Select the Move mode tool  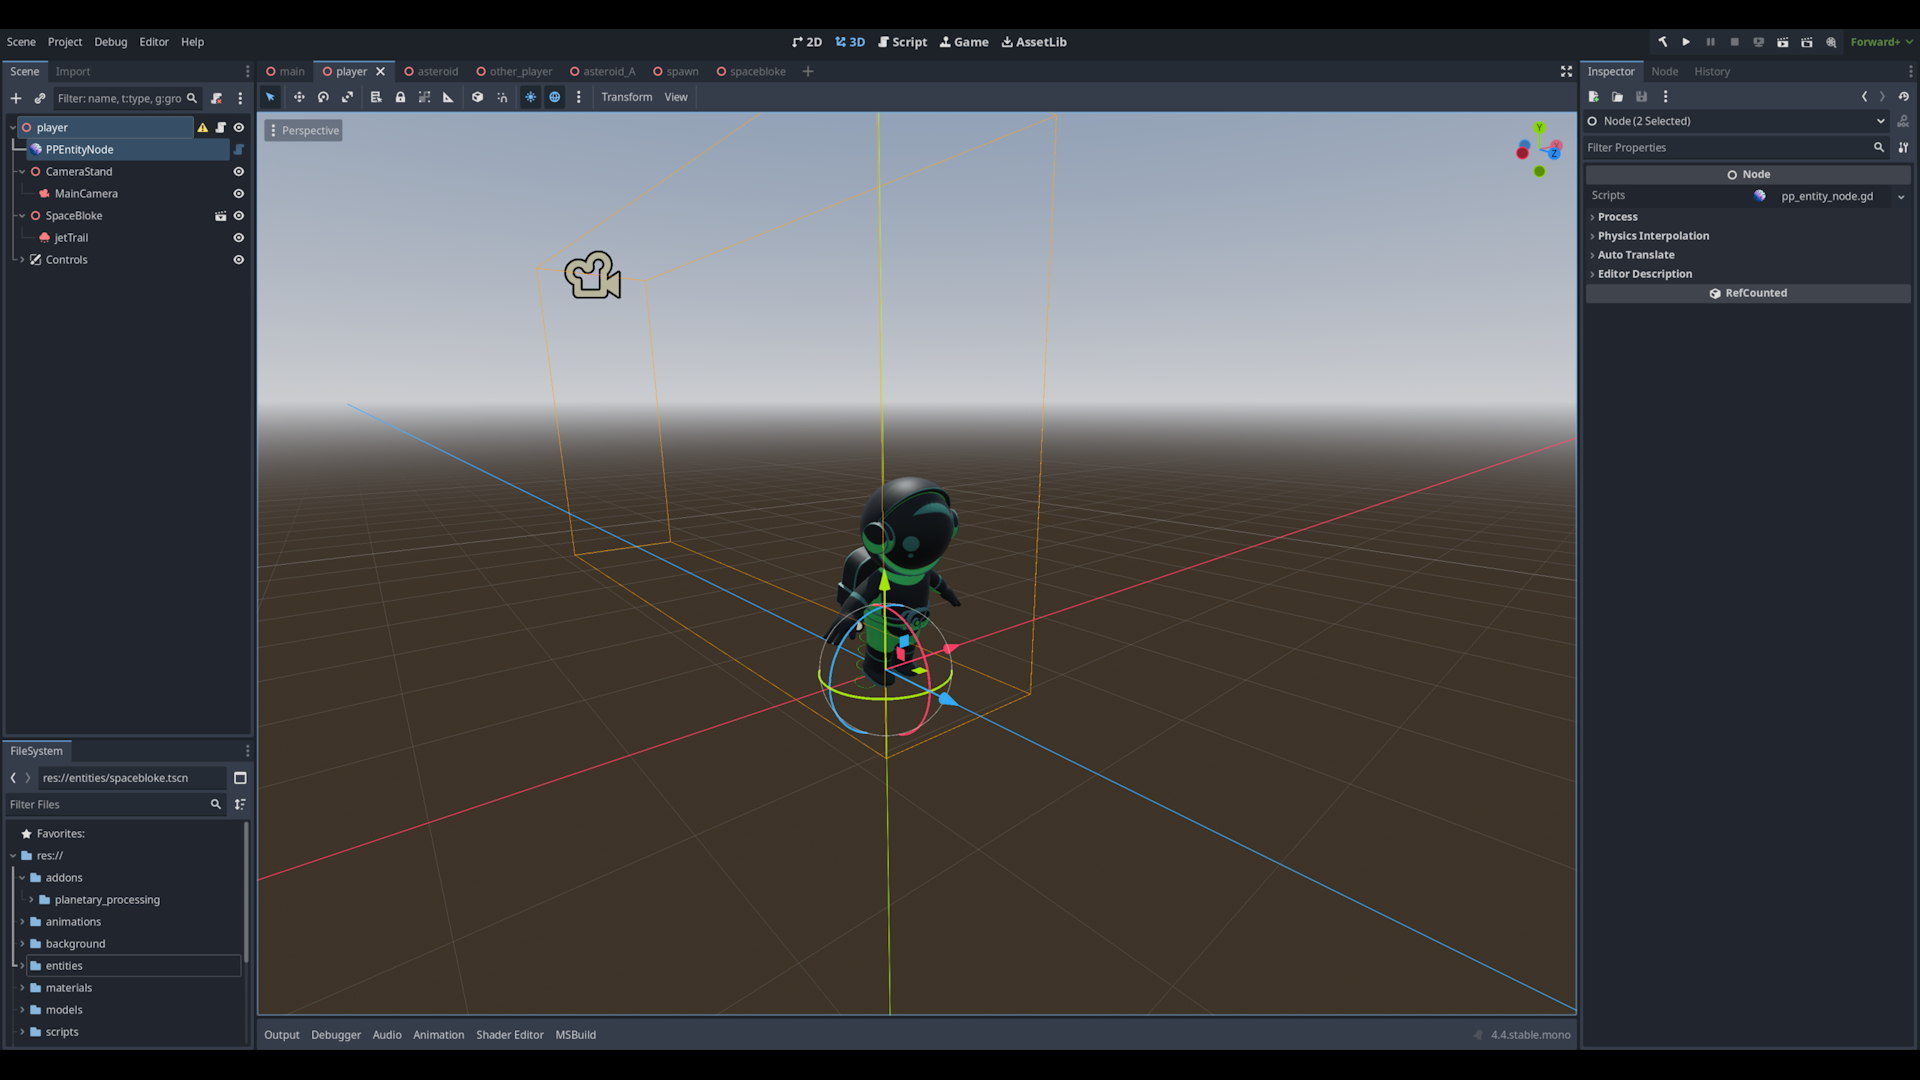pos(298,97)
